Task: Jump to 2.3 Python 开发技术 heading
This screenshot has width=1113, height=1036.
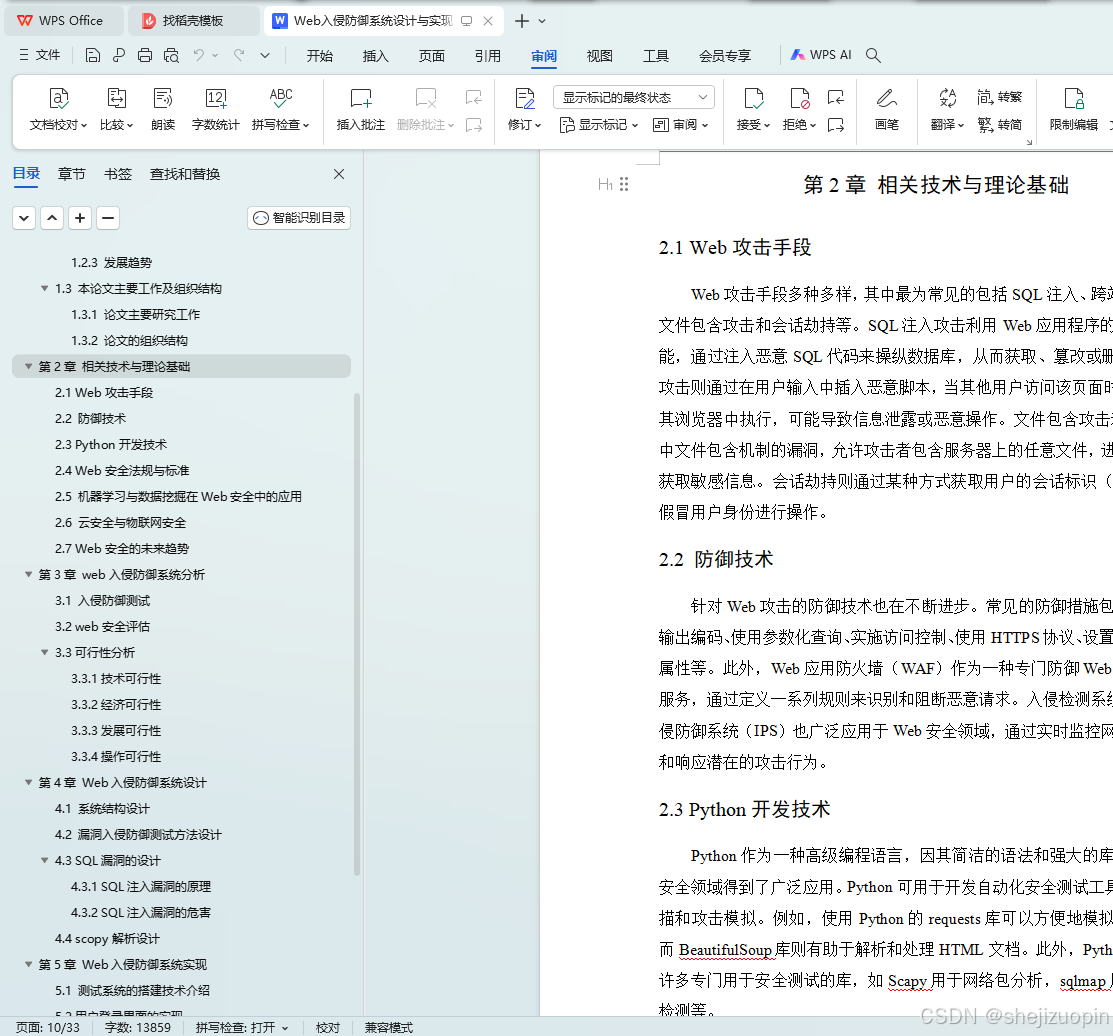Action: pos(111,444)
